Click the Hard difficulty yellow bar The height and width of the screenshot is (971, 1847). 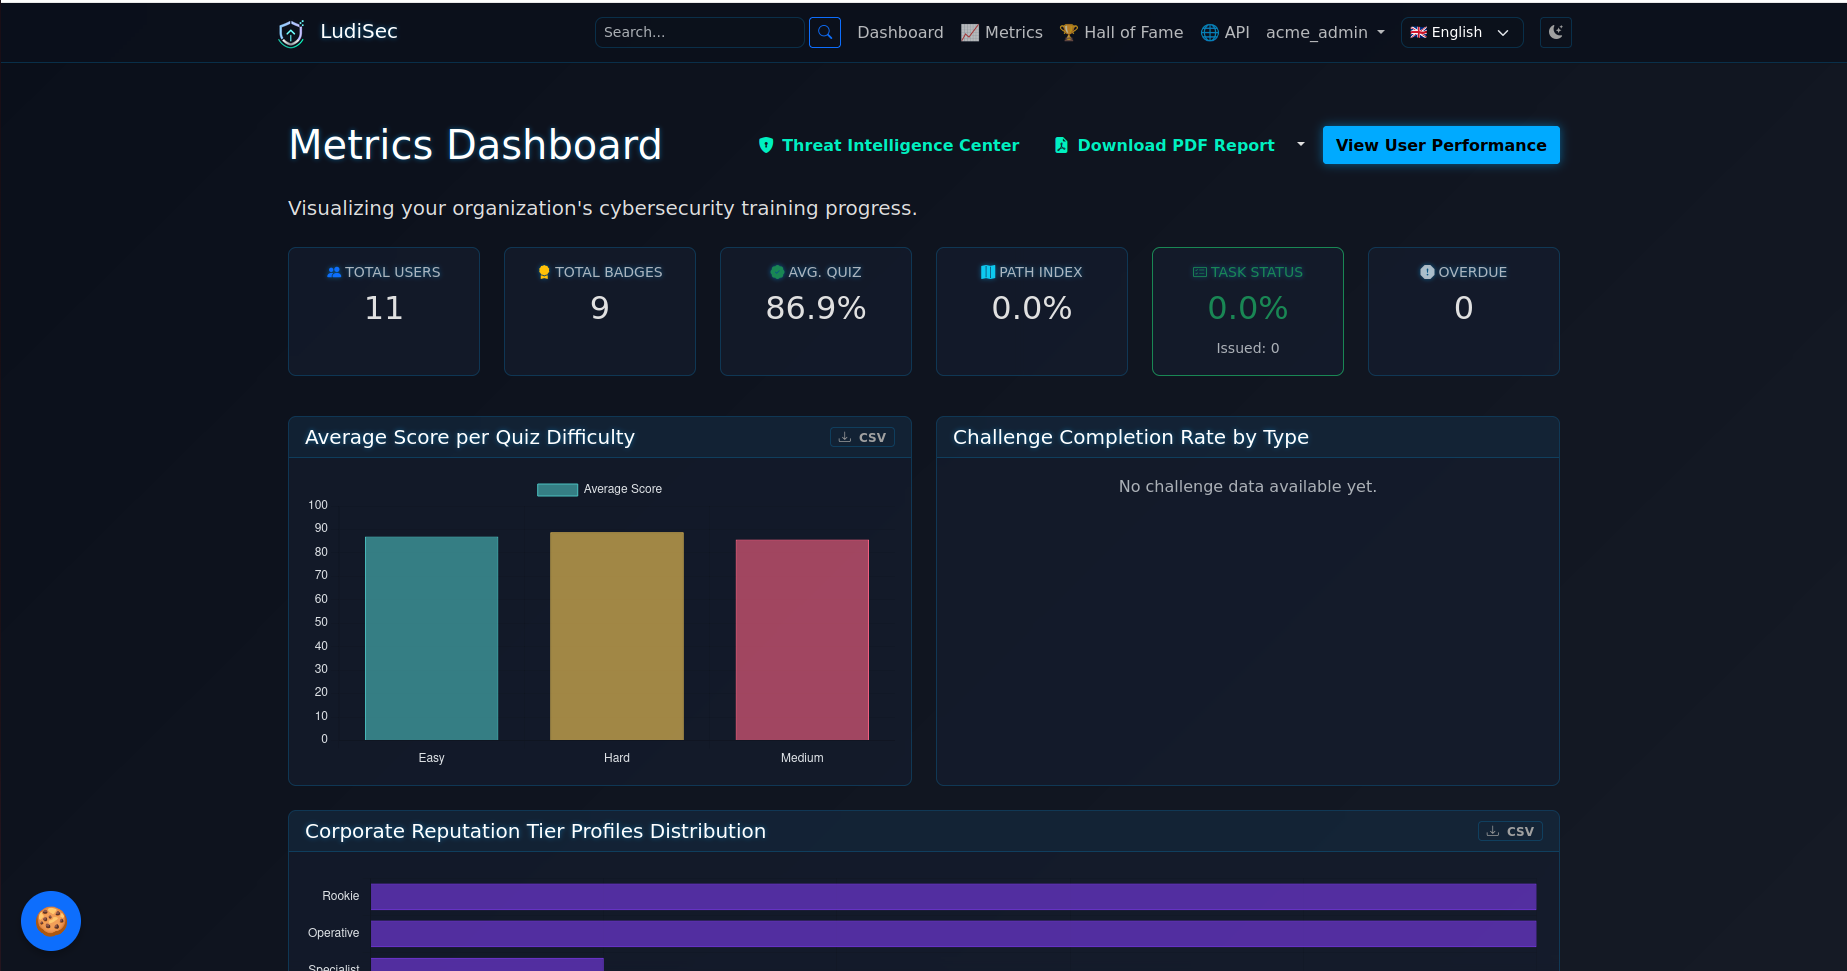click(617, 636)
